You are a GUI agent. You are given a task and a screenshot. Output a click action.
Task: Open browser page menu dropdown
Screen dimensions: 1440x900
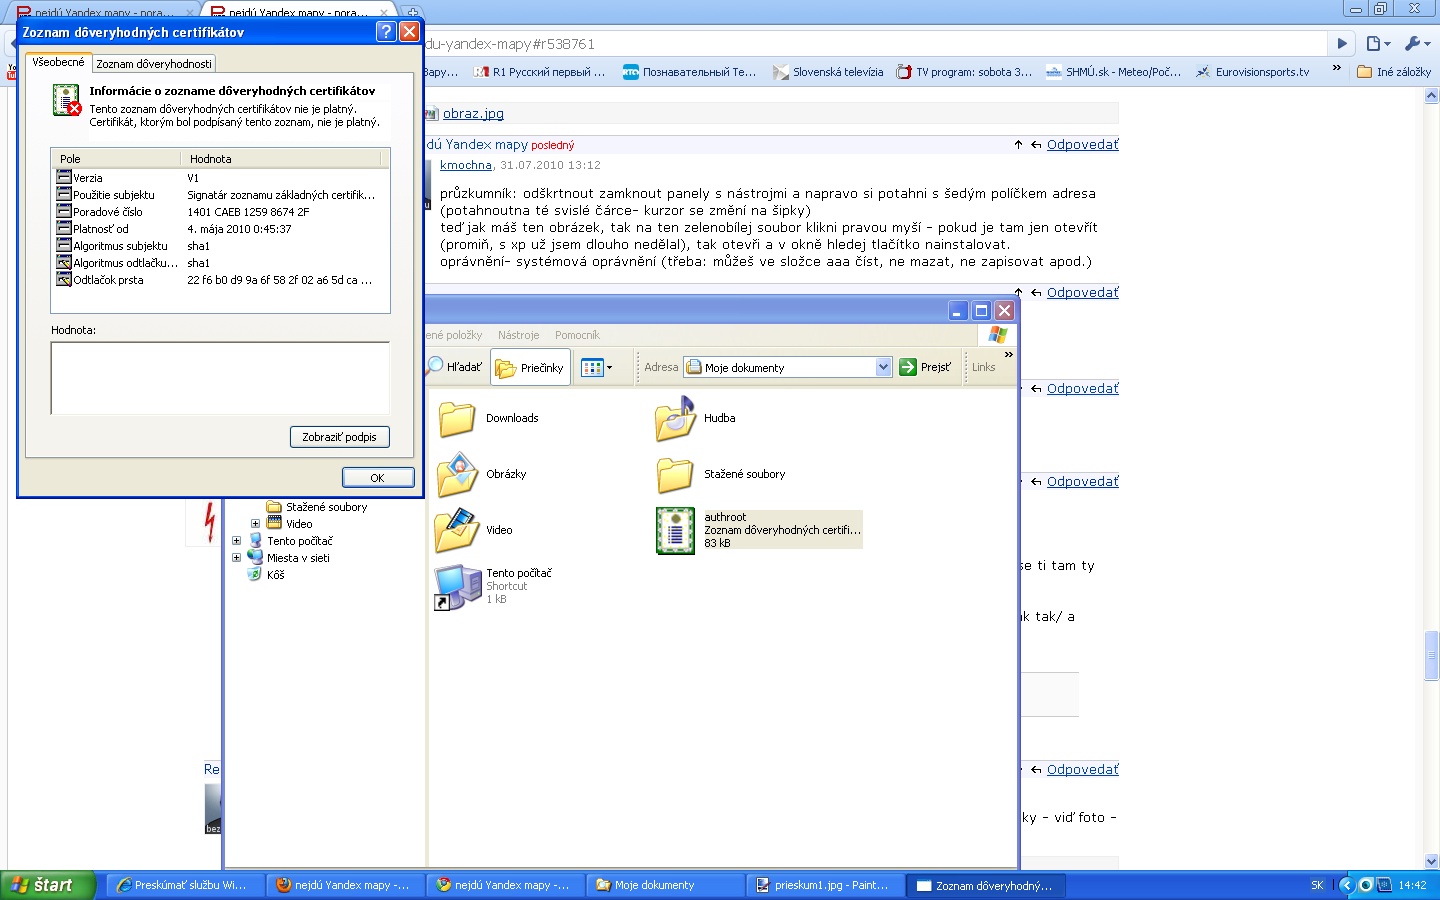[1379, 44]
